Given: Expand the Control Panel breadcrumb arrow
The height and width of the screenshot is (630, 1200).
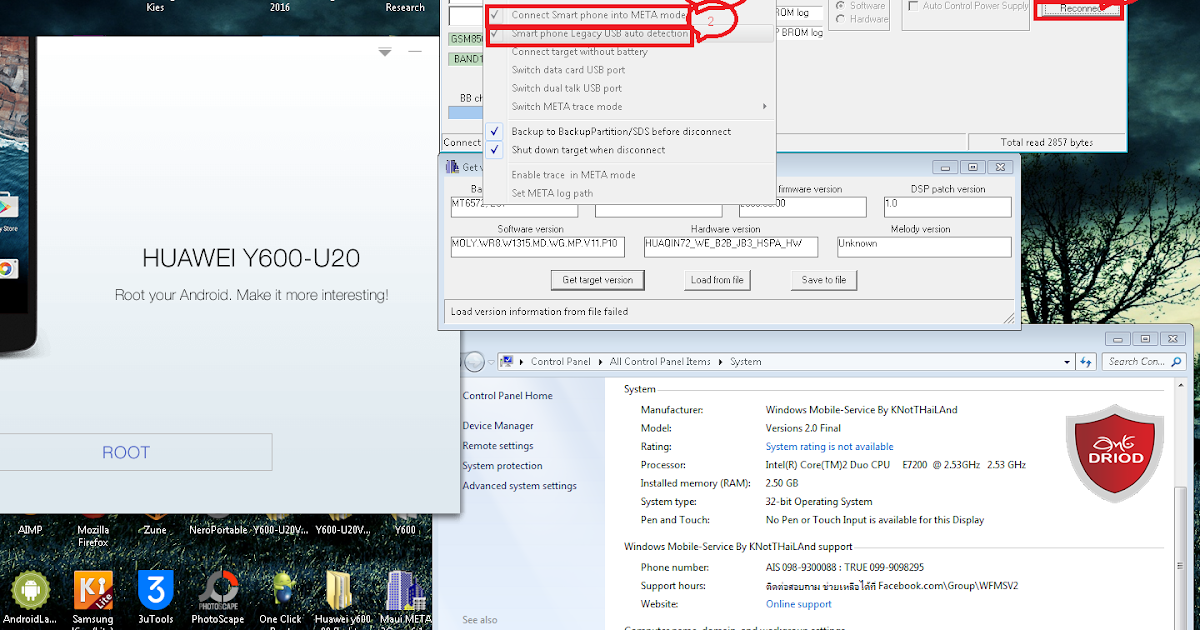Looking at the screenshot, I should coord(601,362).
